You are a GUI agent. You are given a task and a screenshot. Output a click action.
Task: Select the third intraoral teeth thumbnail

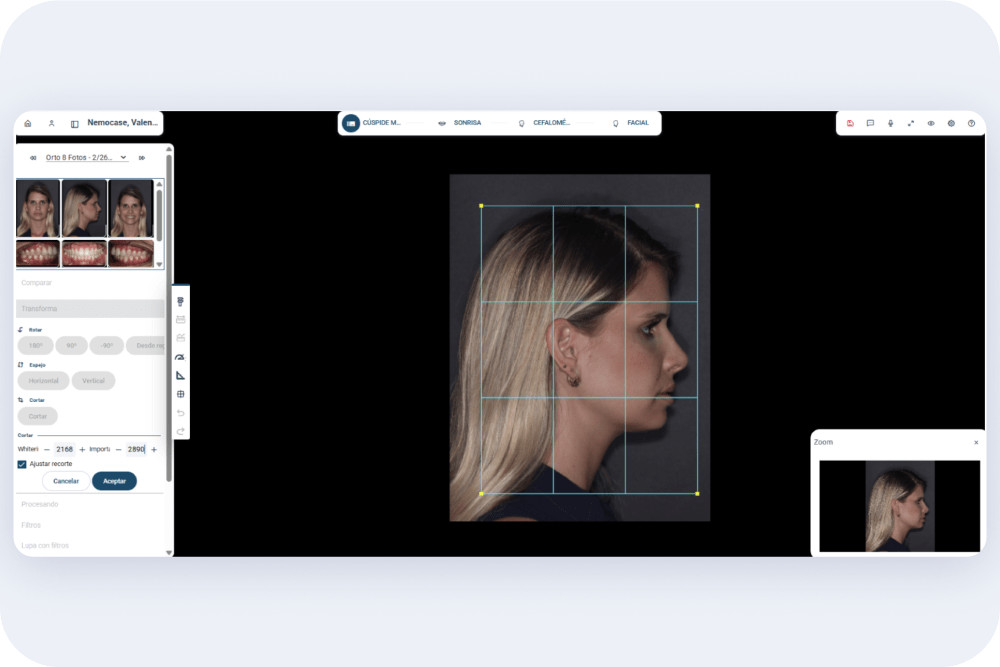[131, 254]
